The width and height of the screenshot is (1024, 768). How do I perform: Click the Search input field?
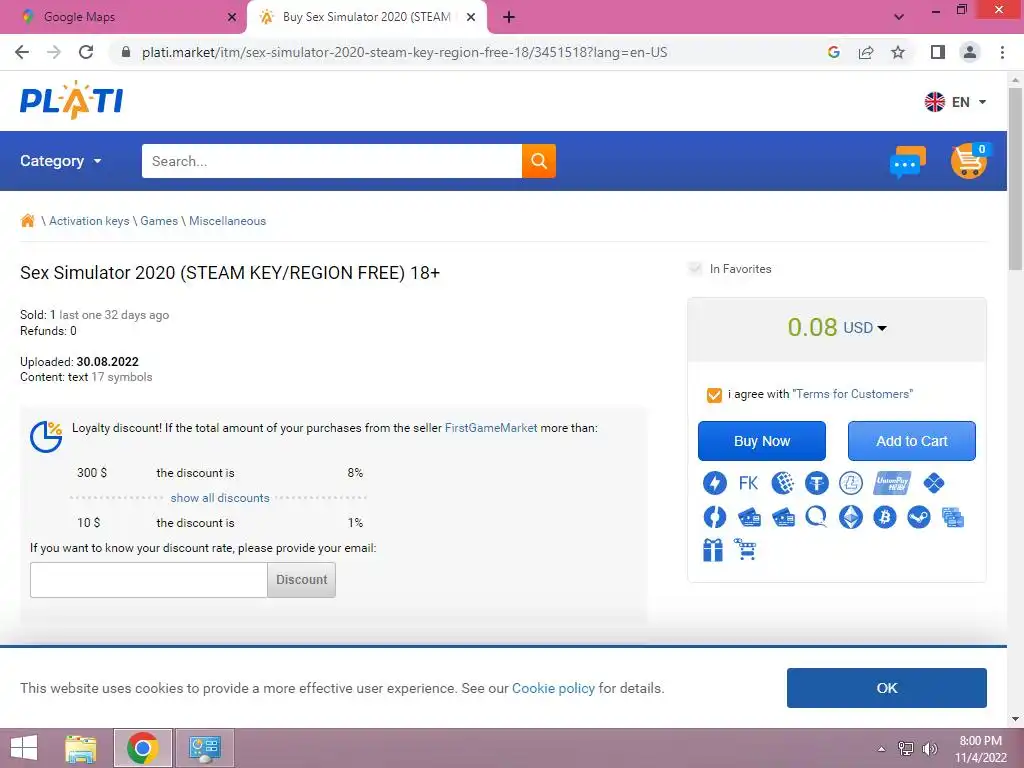[x=332, y=161]
